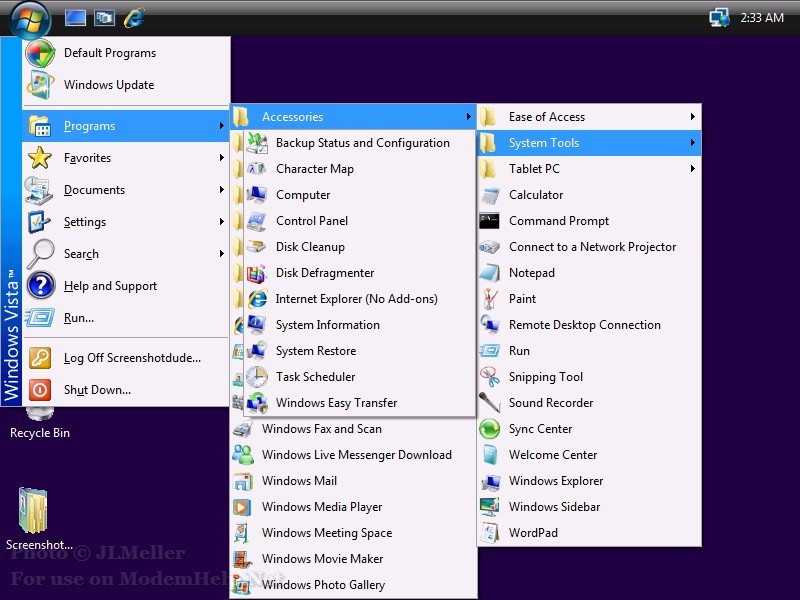The height and width of the screenshot is (600, 800).
Task: Open the Paint program icon
Action: (490, 299)
